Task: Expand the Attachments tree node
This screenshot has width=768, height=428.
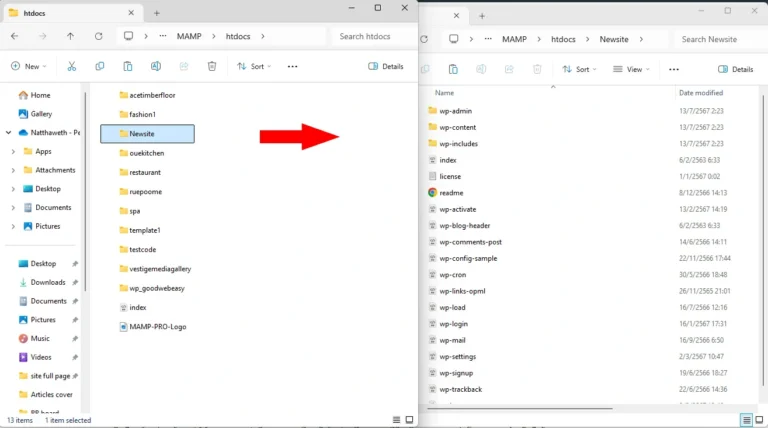Action: [13, 170]
